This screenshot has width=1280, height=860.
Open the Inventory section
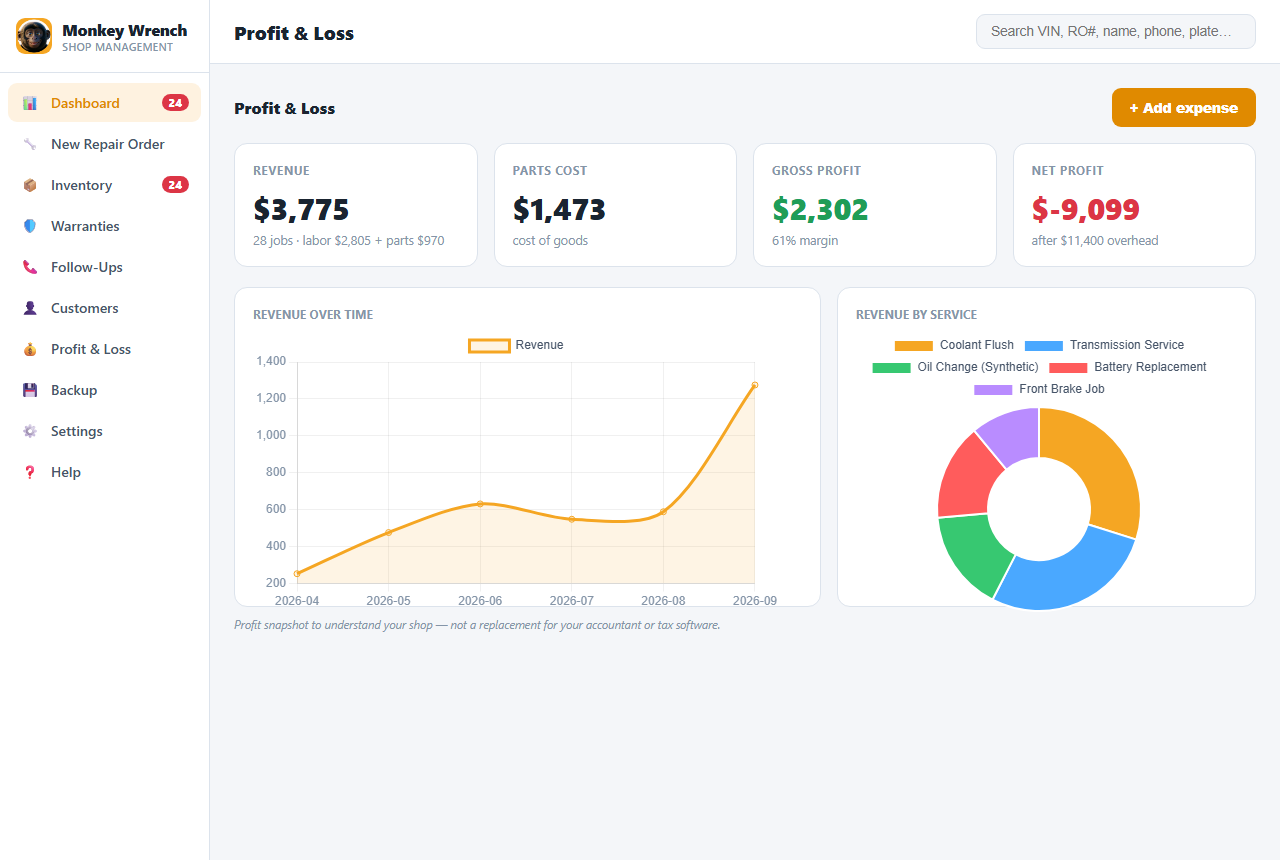pos(104,185)
